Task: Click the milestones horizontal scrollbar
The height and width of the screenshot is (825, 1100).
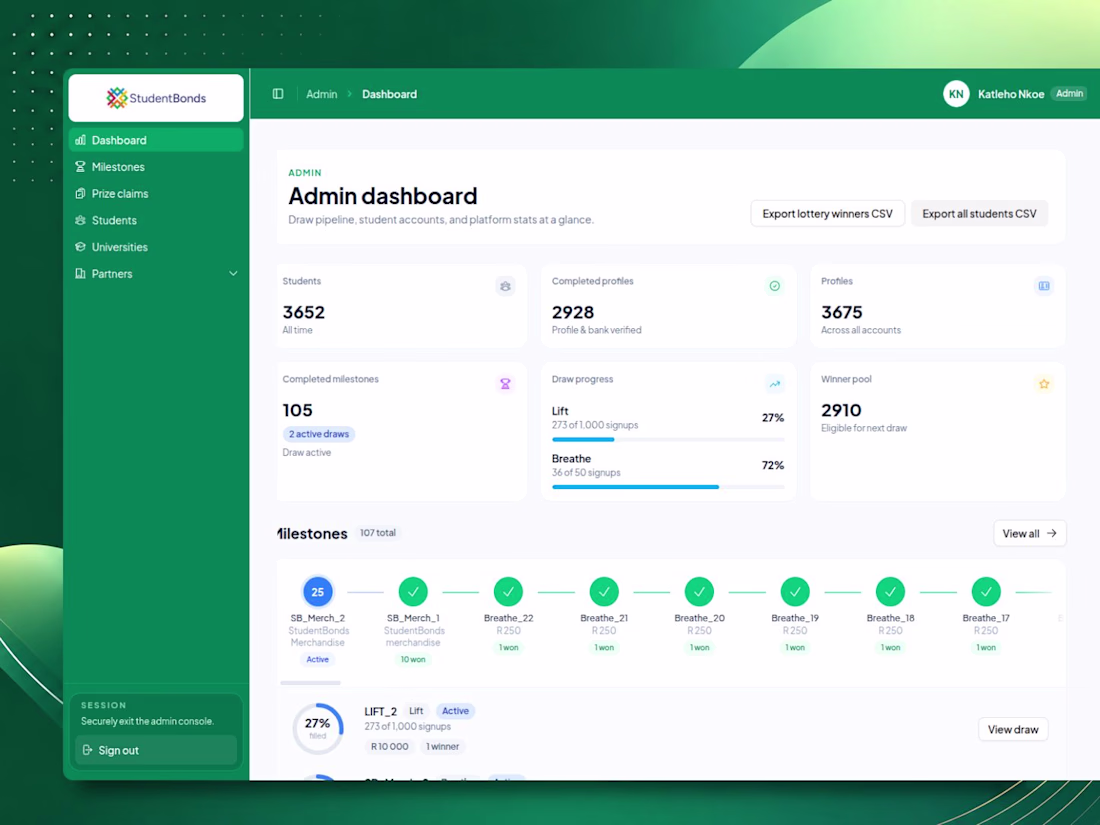Action: [310, 683]
